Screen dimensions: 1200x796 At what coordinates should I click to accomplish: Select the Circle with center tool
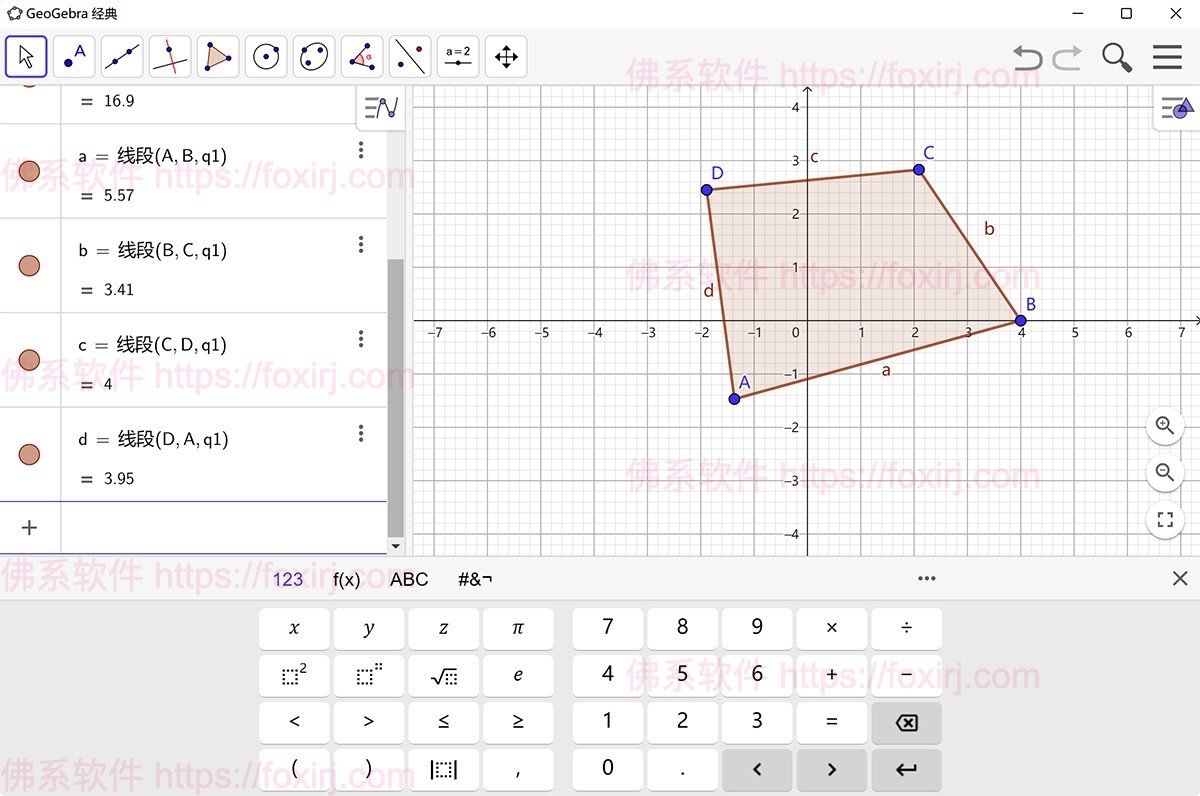[x=266, y=57]
